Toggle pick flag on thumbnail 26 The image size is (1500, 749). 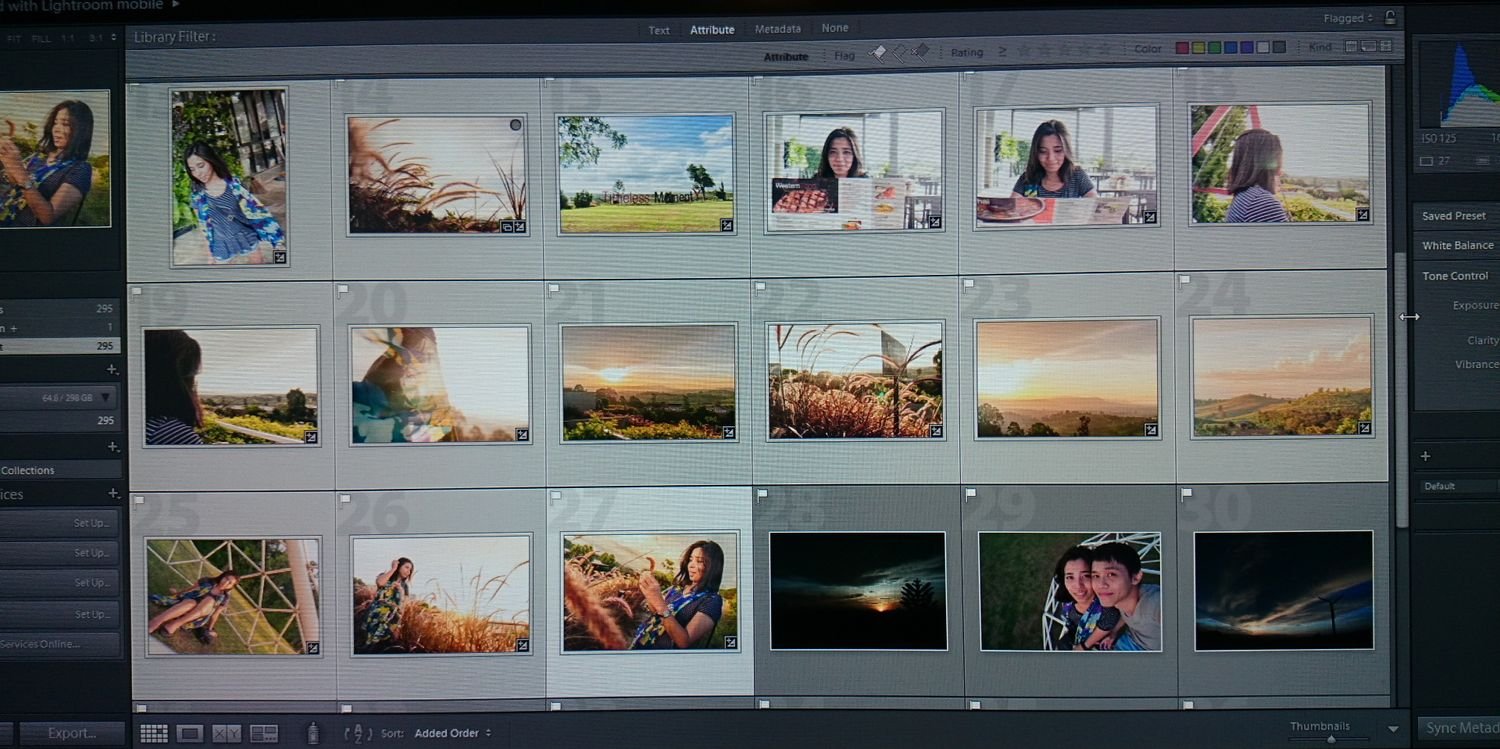click(345, 497)
